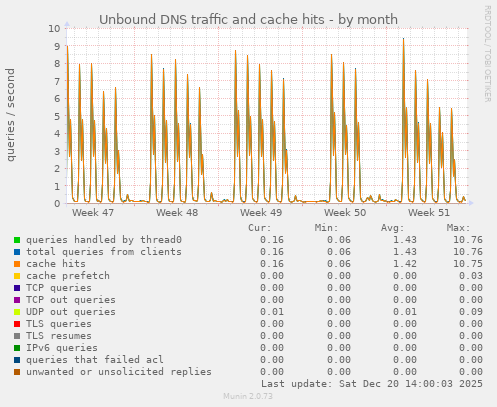Click the 'queries / second' y-axis label

pyautogui.click(x=10, y=115)
